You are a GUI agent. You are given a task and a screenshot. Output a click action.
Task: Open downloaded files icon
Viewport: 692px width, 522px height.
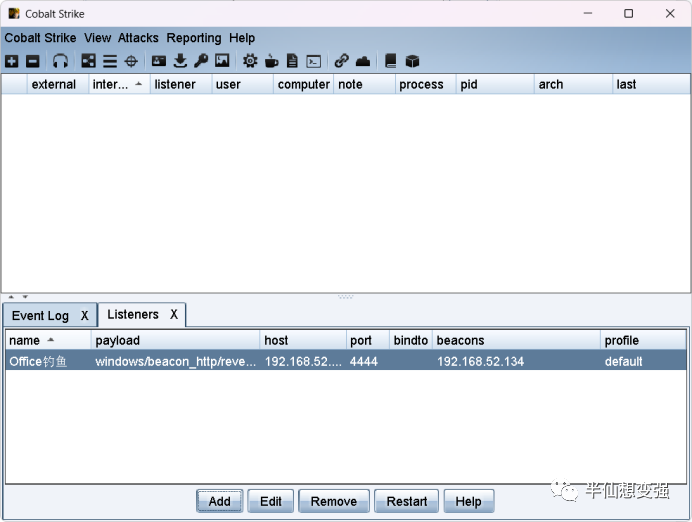pos(180,61)
